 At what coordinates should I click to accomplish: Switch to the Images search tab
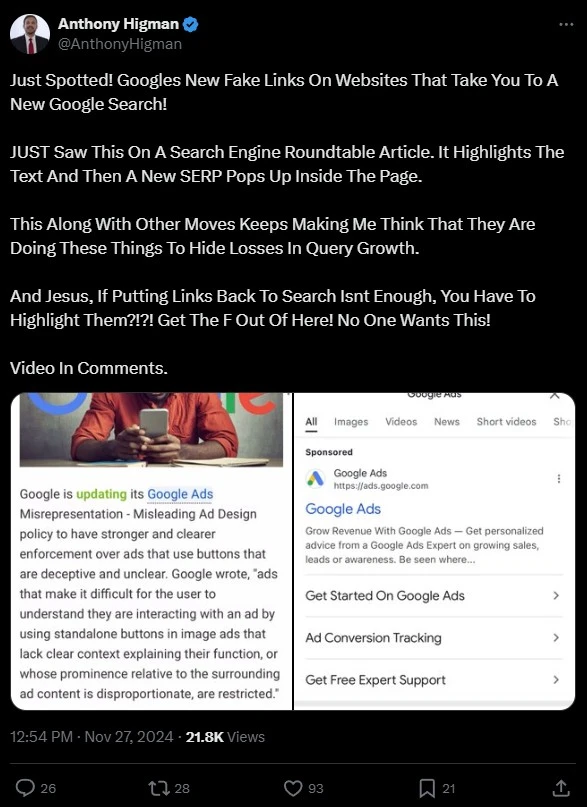[351, 422]
